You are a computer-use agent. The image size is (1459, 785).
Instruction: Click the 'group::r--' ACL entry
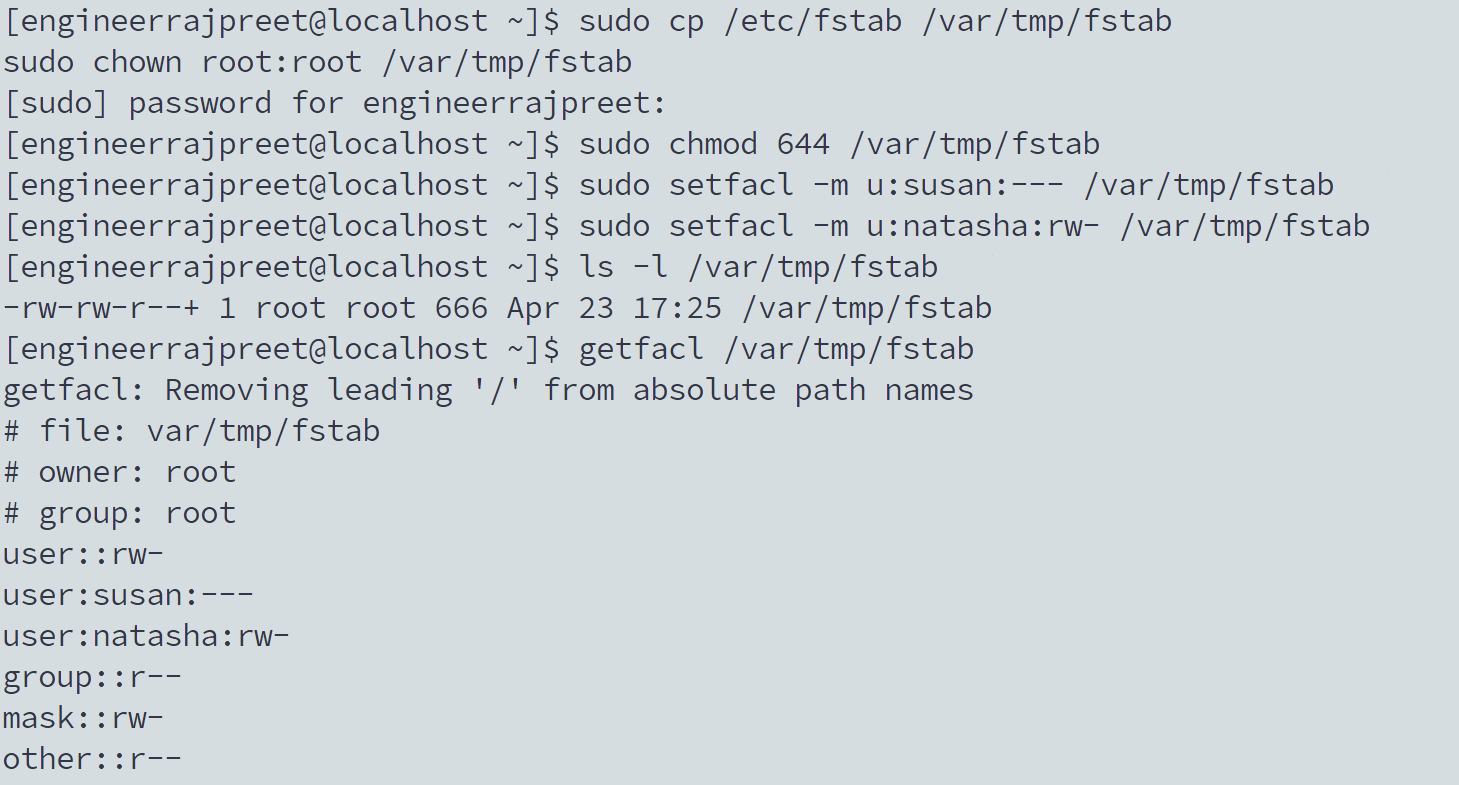(93, 677)
